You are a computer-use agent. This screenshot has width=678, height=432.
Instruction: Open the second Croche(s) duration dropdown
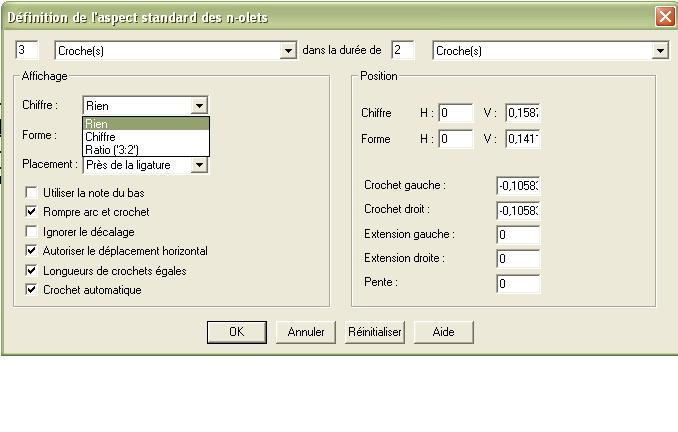click(x=660, y=51)
